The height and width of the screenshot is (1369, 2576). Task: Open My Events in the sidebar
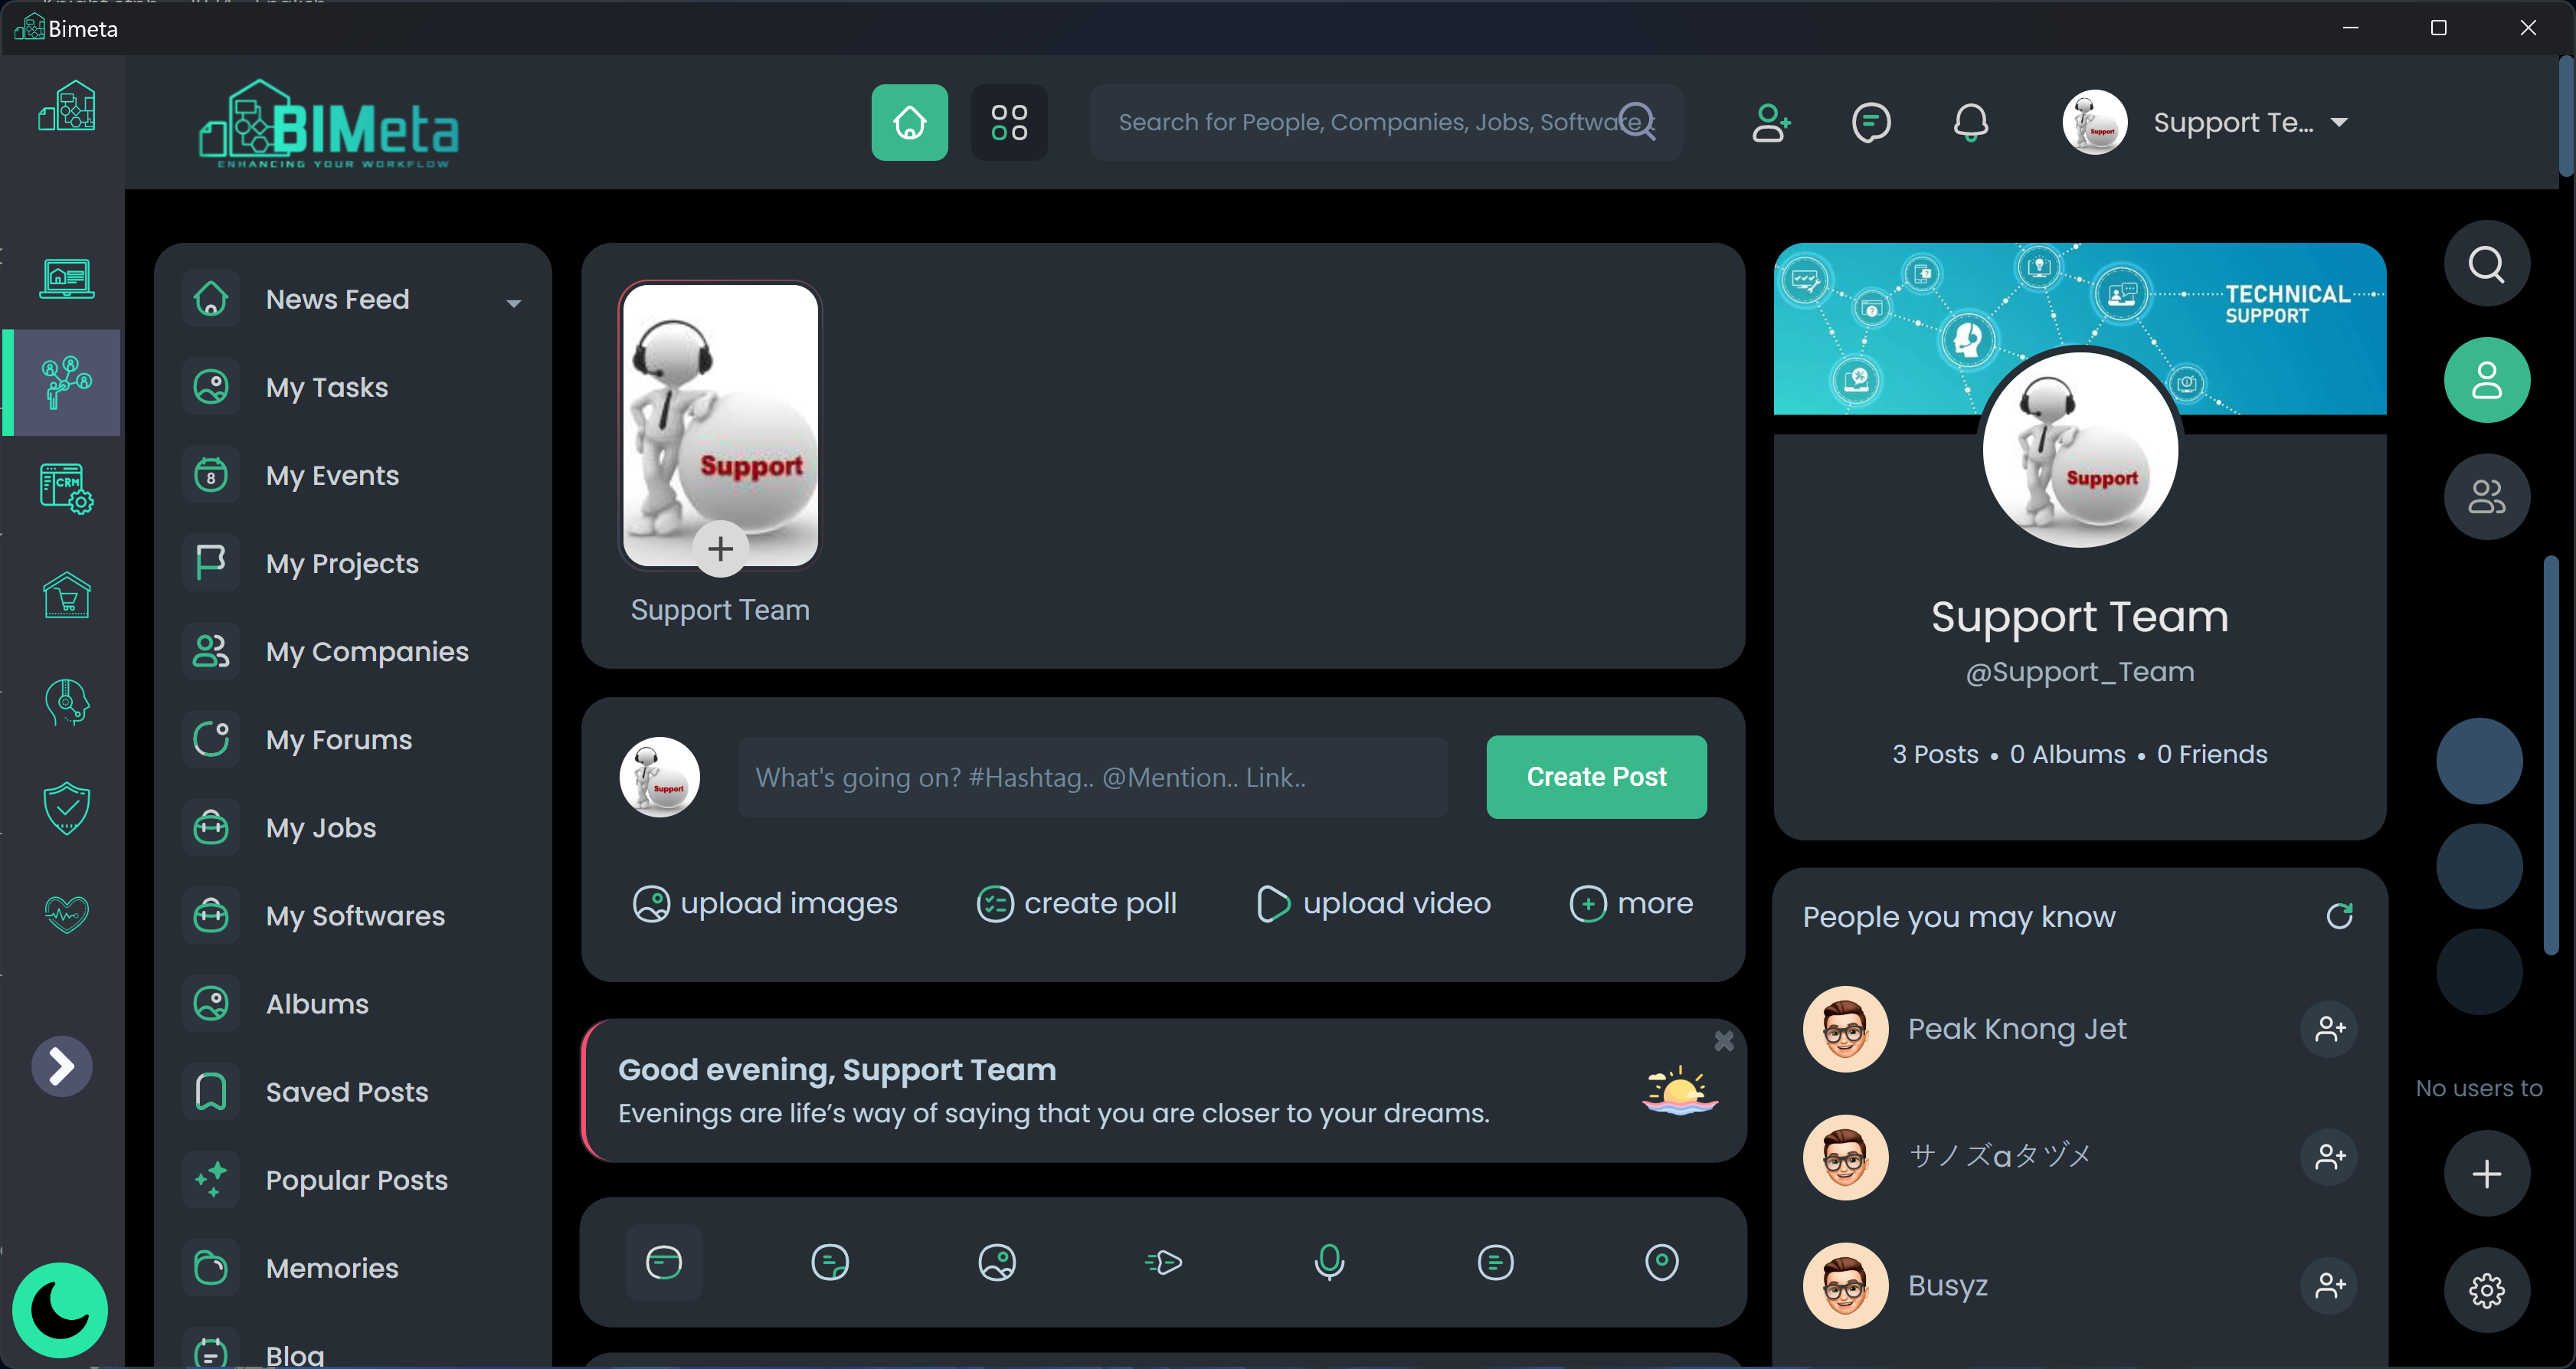click(352, 475)
